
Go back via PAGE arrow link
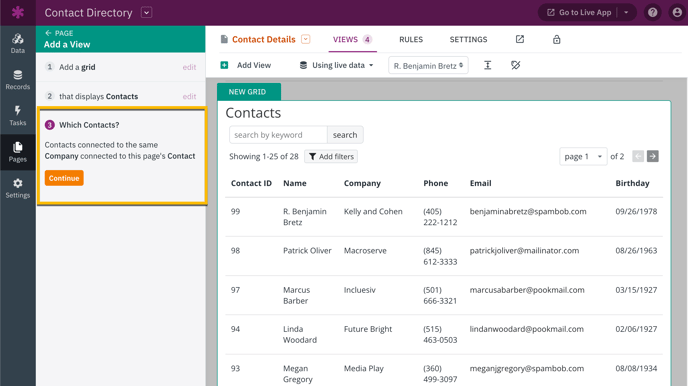[59, 33]
